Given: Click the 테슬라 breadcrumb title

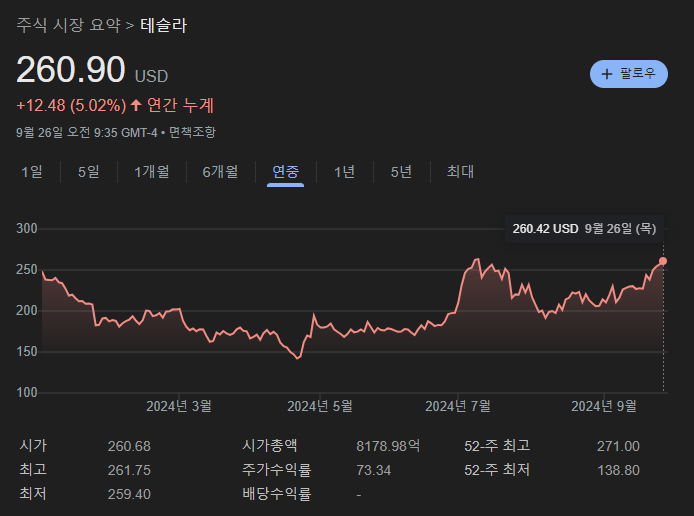Looking at the screenshot, I should click(164, 25).
